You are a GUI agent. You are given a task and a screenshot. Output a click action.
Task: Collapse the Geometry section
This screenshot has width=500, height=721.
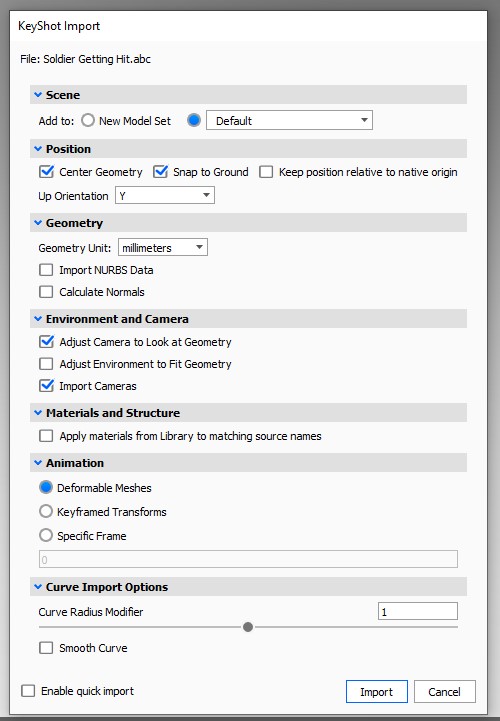tap(38, 223)
